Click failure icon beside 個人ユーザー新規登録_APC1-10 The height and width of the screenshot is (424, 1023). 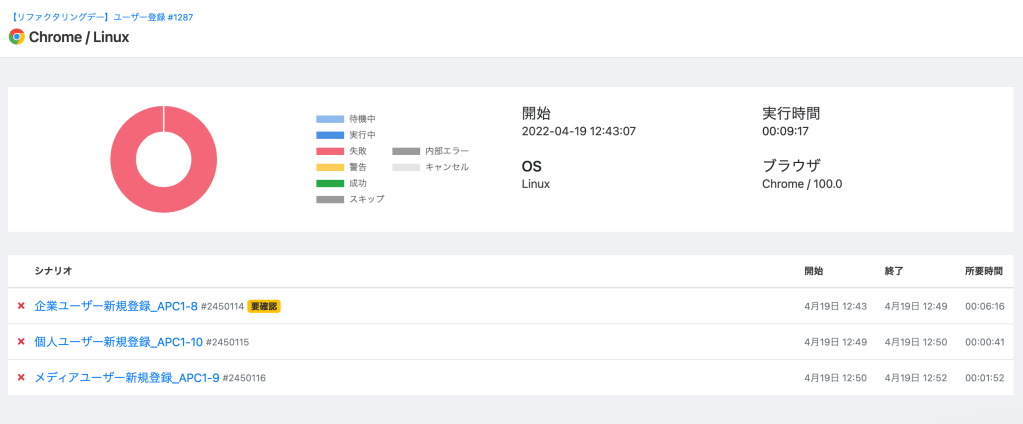[21, 342]
